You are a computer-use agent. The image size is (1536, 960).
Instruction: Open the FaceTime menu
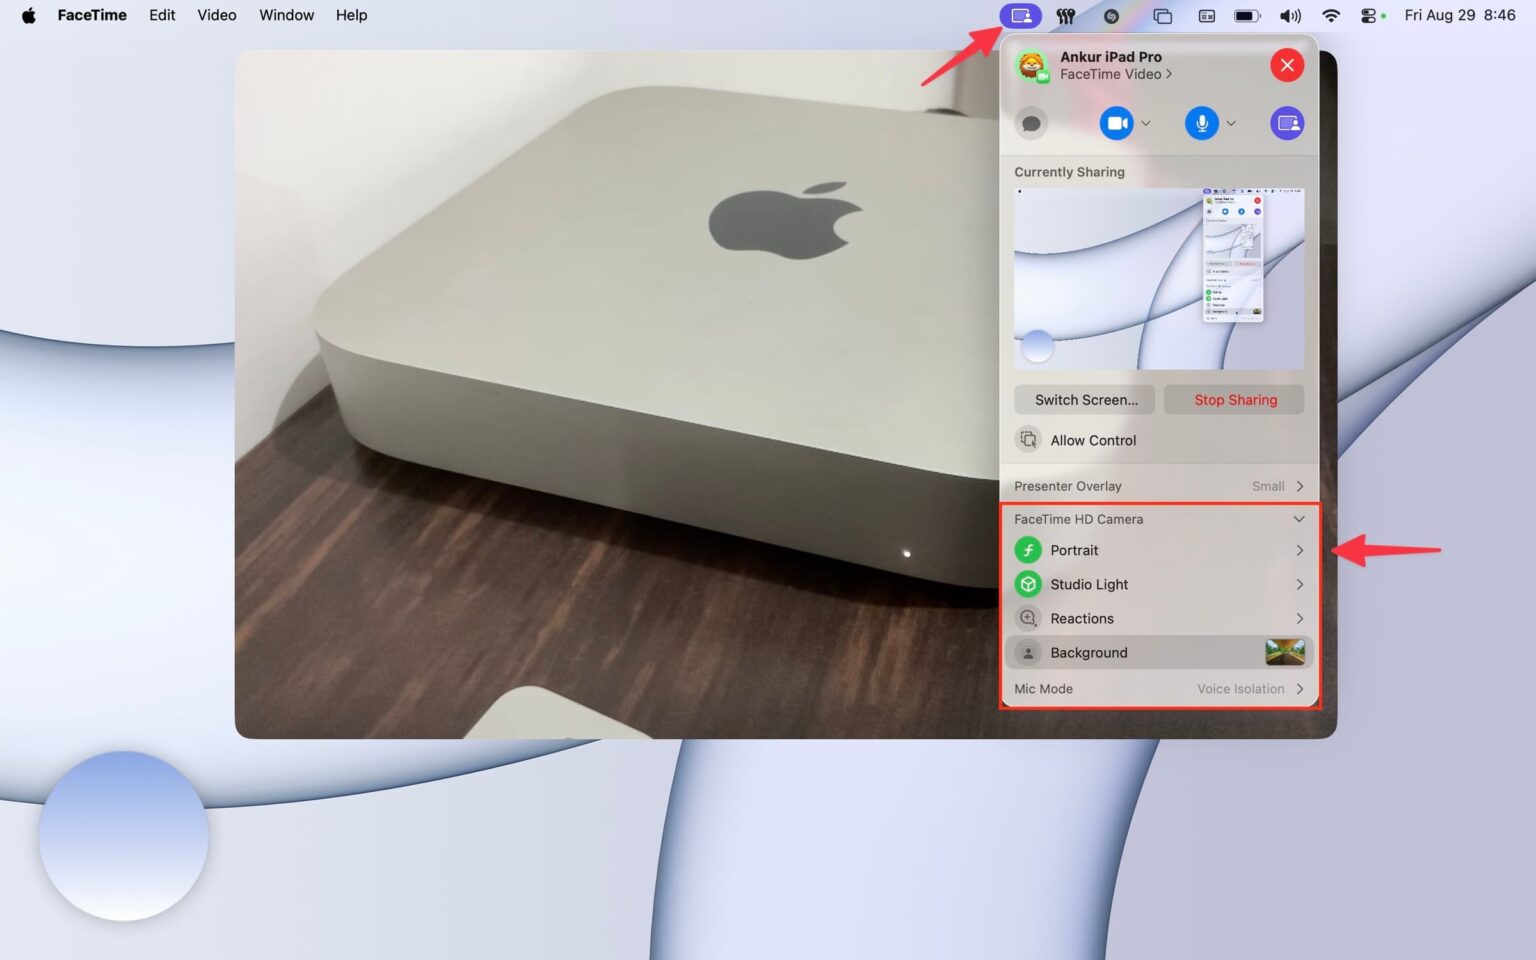coord(92,15)
